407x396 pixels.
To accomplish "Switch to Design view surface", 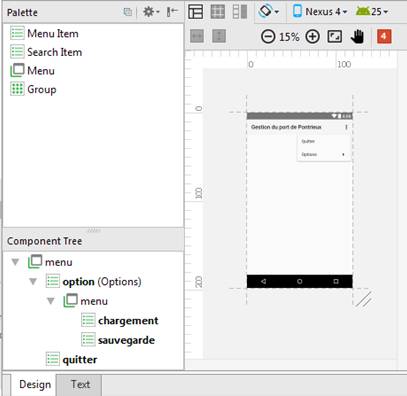I will point(196,12).
